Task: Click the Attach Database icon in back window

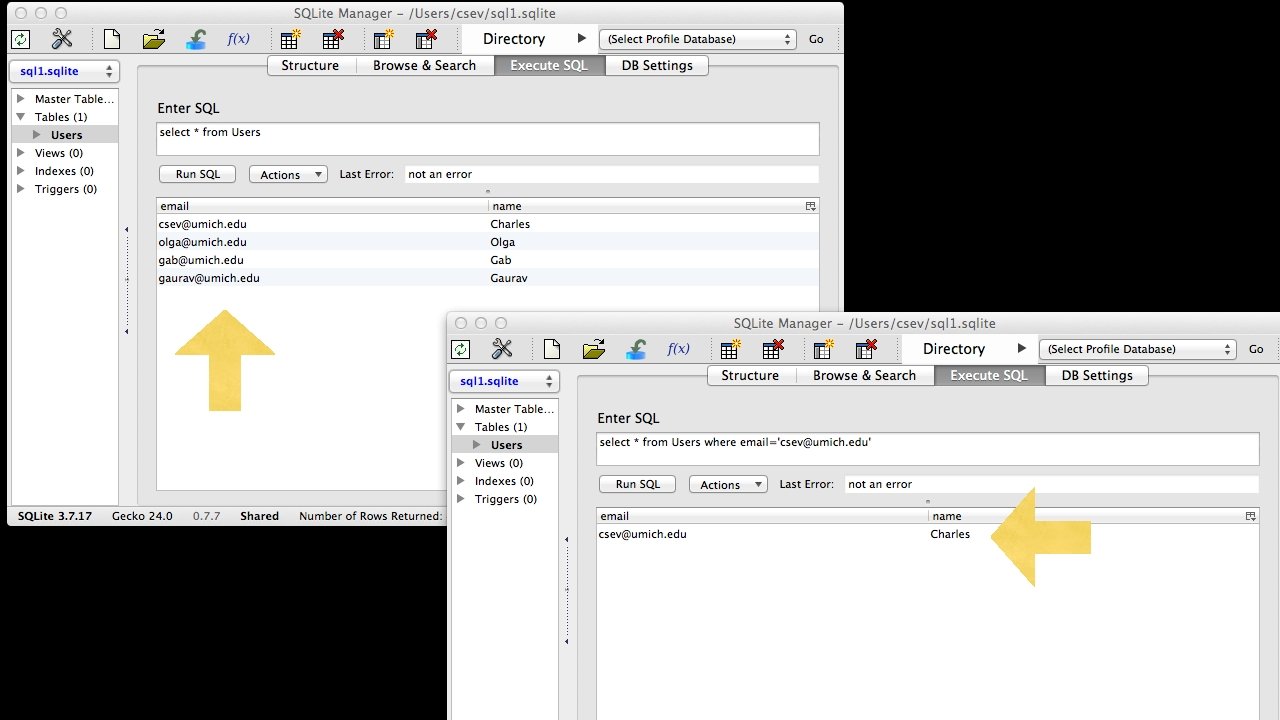Action: [196, 39]
